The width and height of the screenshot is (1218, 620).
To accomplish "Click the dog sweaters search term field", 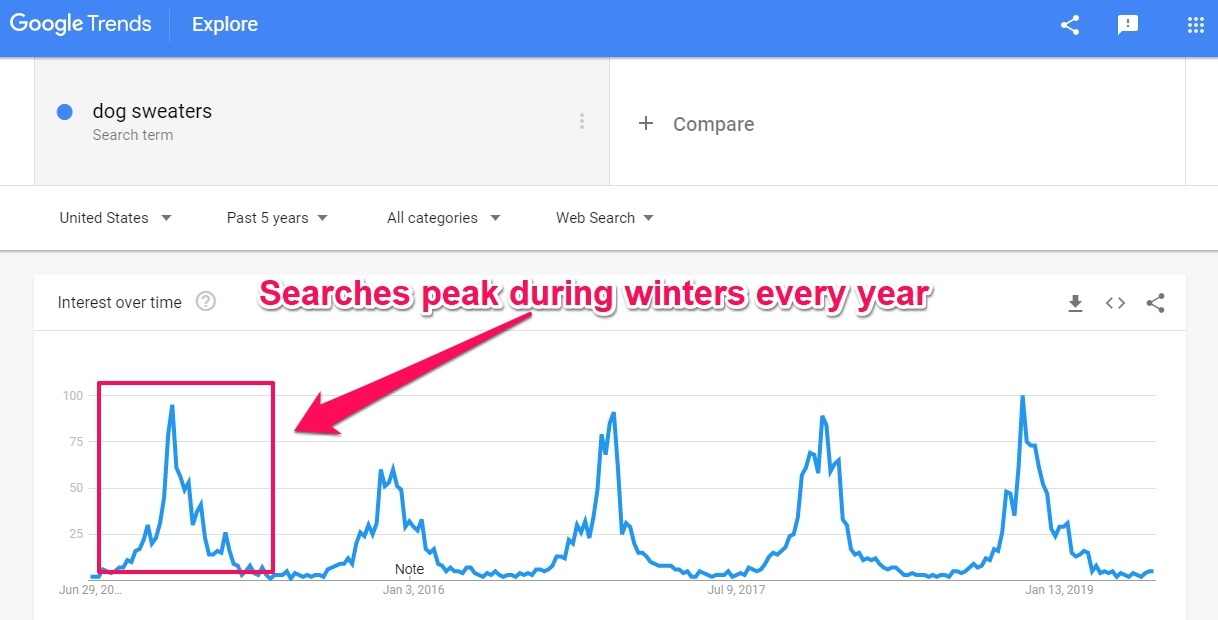I will 322,121.
